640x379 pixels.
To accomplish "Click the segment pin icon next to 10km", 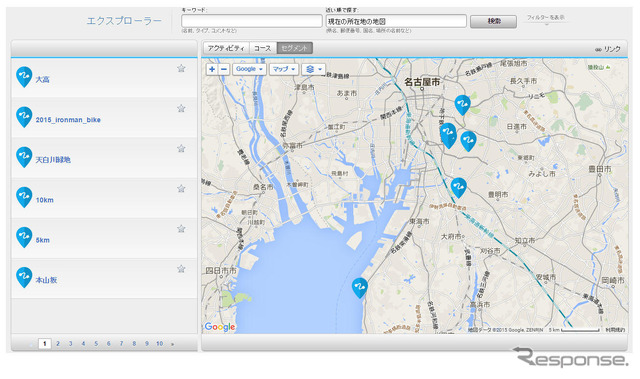I will click(24, 197).
